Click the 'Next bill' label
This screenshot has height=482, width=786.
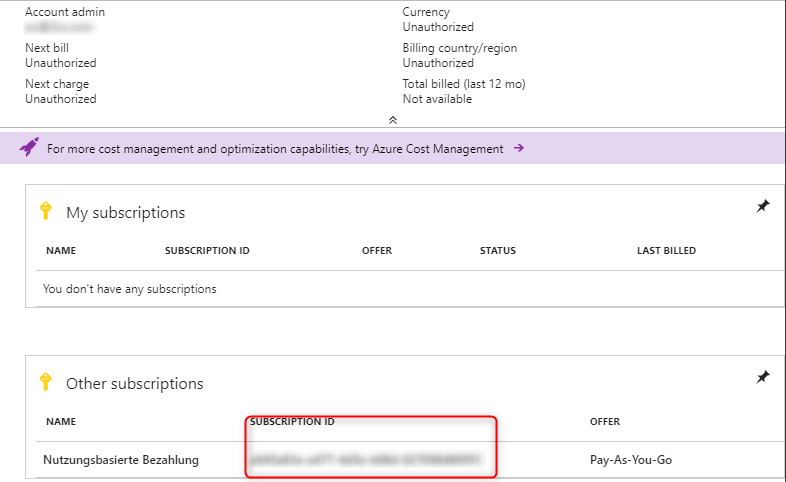[47, 48]
